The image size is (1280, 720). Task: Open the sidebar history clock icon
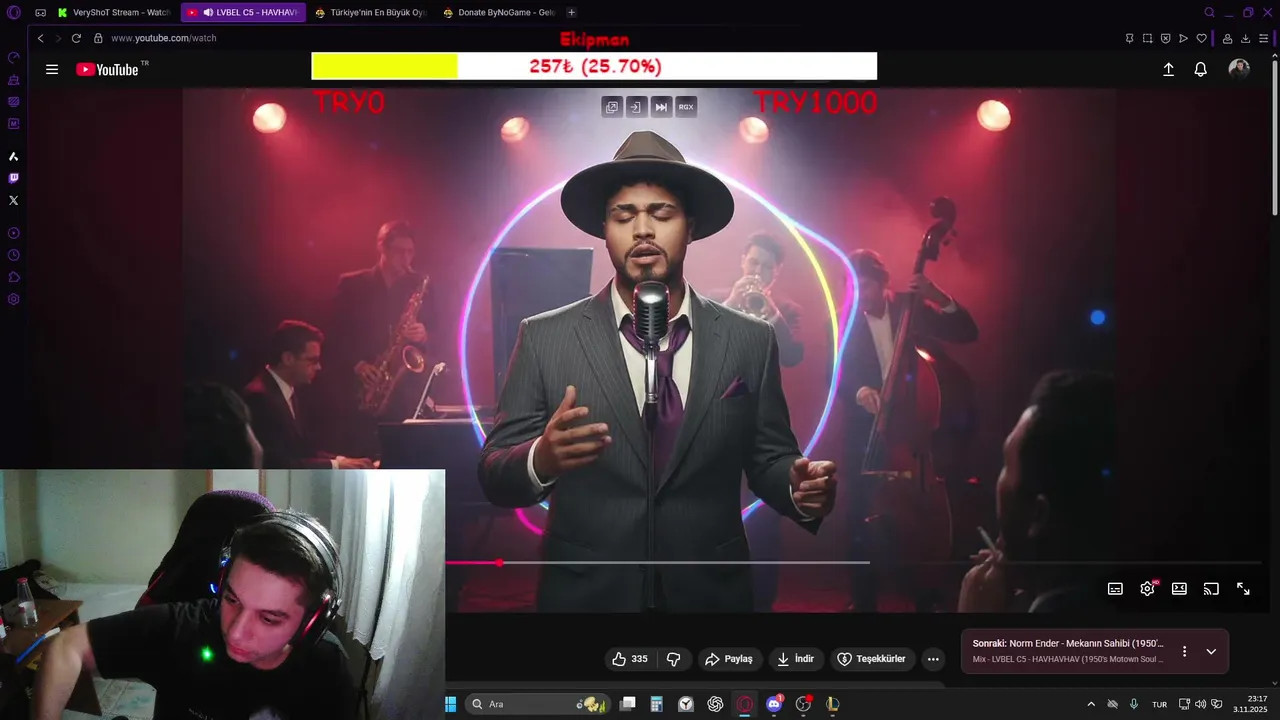coord(13,255)
